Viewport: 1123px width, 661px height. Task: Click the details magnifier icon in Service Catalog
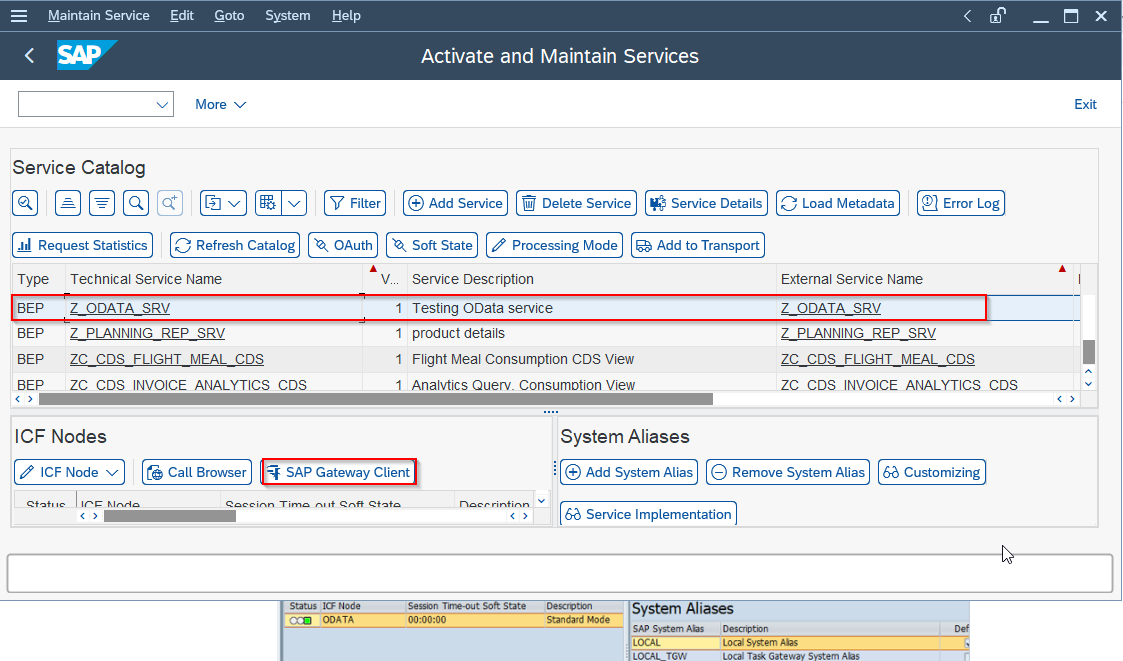tap(25, 203)
